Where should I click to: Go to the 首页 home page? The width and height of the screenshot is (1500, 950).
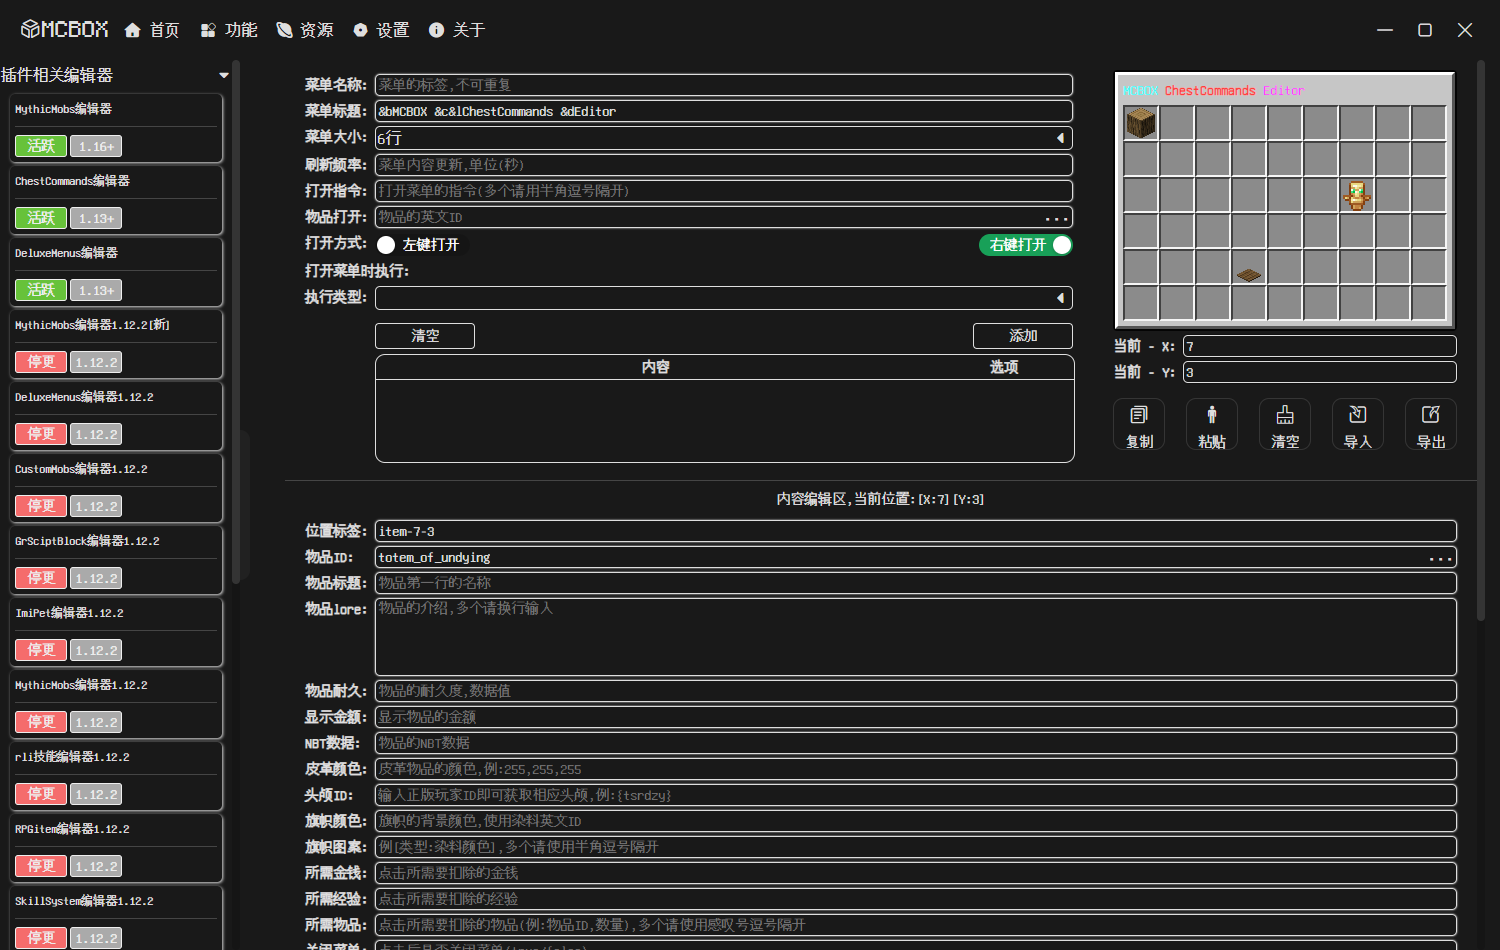152,30
